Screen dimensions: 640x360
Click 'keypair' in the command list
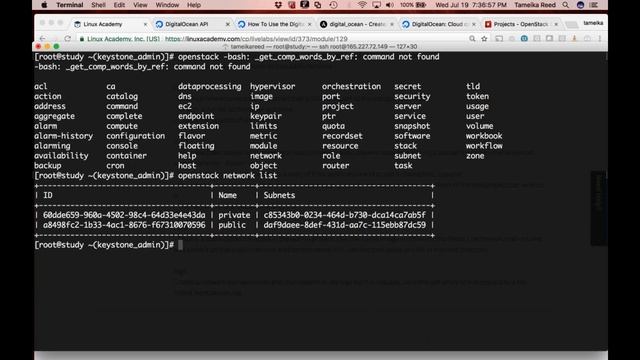click(x=266, y=116)
